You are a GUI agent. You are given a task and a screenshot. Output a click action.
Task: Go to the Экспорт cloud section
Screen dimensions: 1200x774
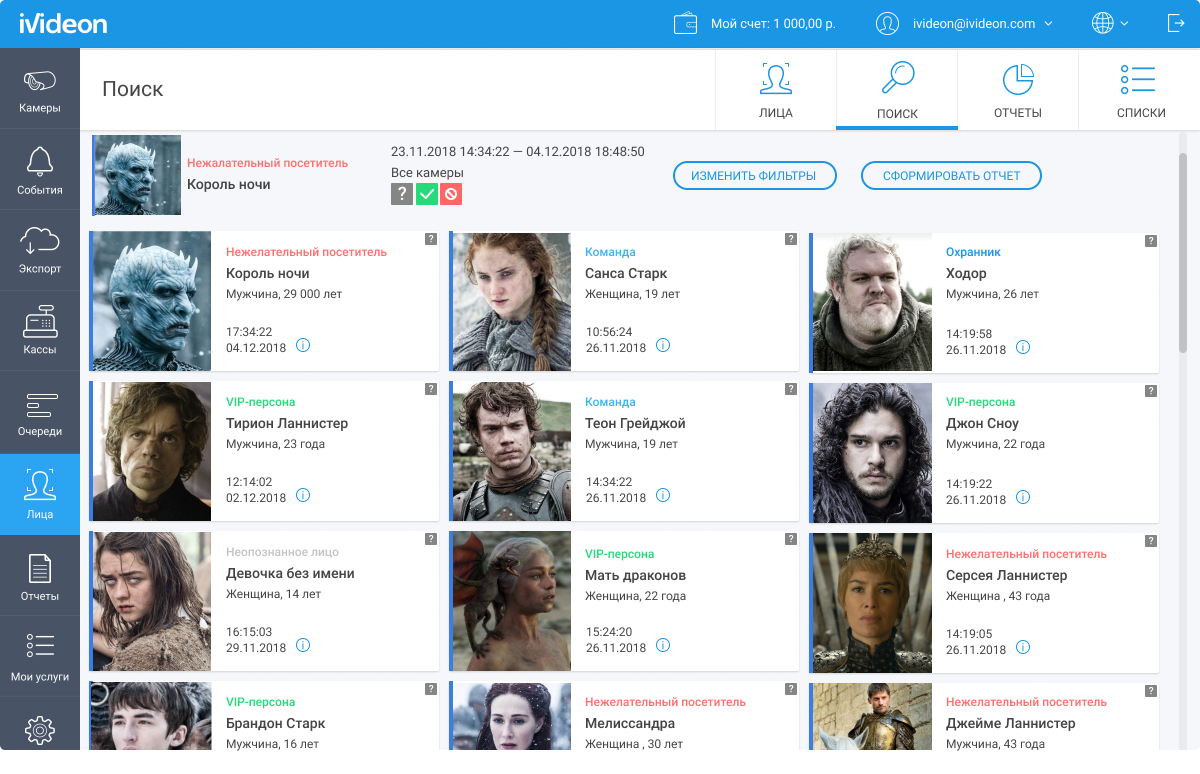pyautogui.click(x=40, y=250)
